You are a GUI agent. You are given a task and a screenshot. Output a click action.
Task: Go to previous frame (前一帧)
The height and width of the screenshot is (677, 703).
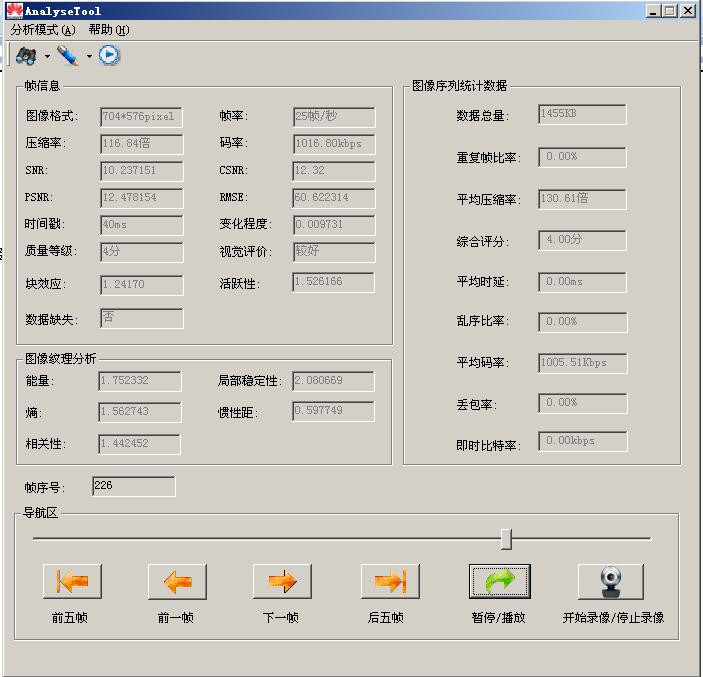(177, 581)
